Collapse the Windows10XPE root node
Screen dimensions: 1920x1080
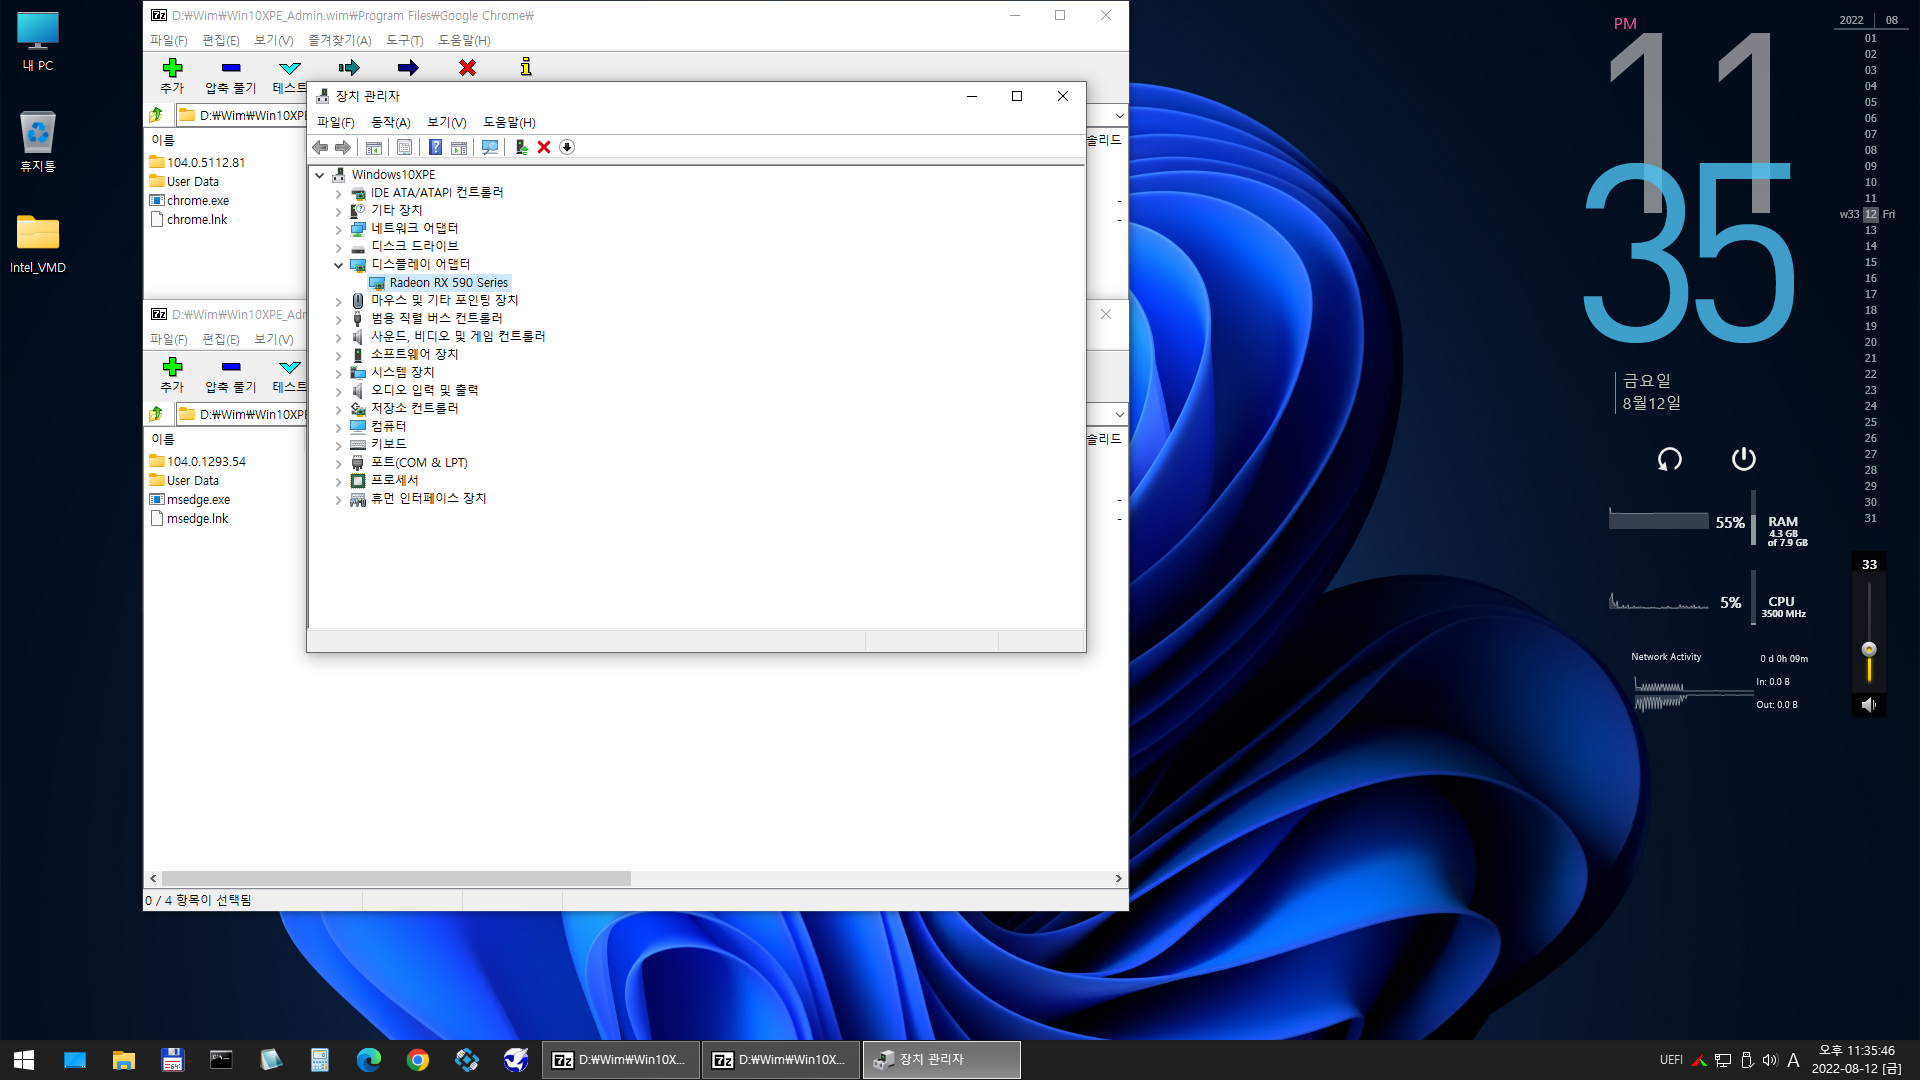tap(320, 175)
